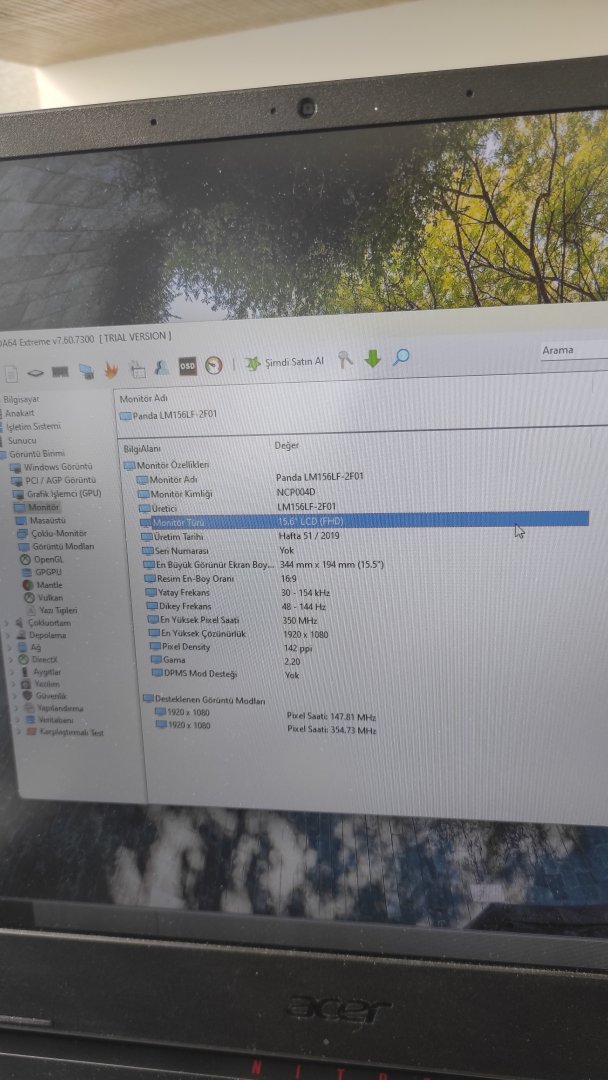Expand the Güvenlik node arrow
Image resolution: width=608 pixels, height=1080 pixels.
tap(14, 696)
